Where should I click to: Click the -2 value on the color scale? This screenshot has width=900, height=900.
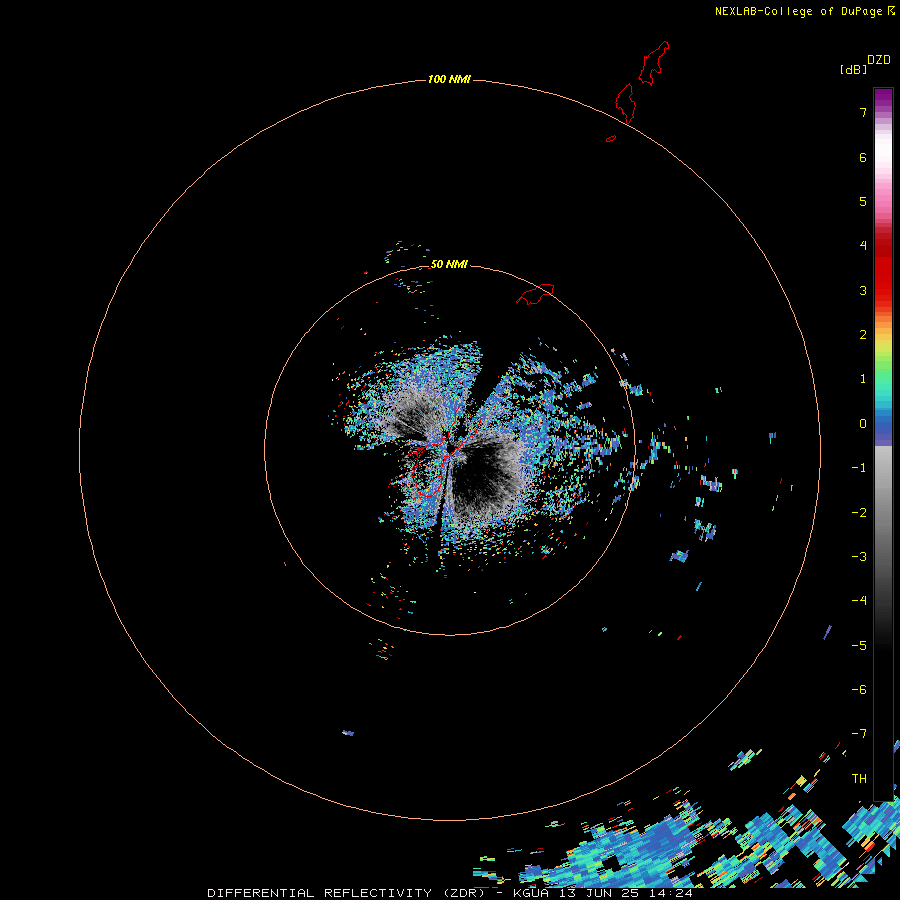pos(859,513)
